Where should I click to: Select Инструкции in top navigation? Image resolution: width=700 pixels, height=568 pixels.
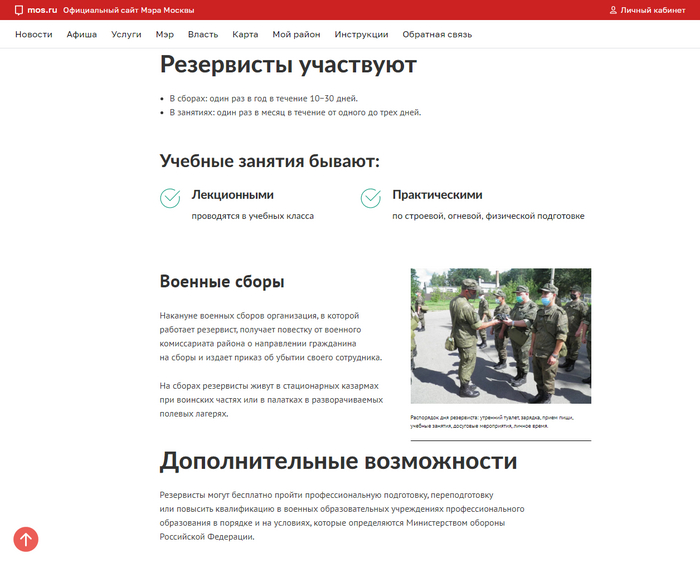[361, 34]
